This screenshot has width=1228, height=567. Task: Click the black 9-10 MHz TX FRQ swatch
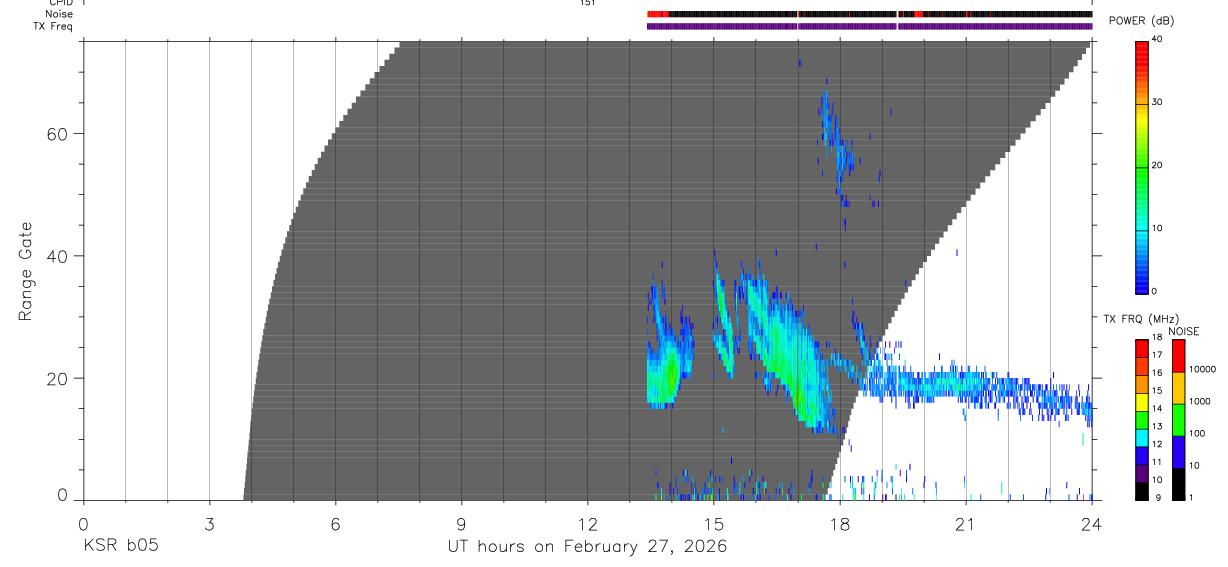pyautogui.click(x=1141, y=491)
